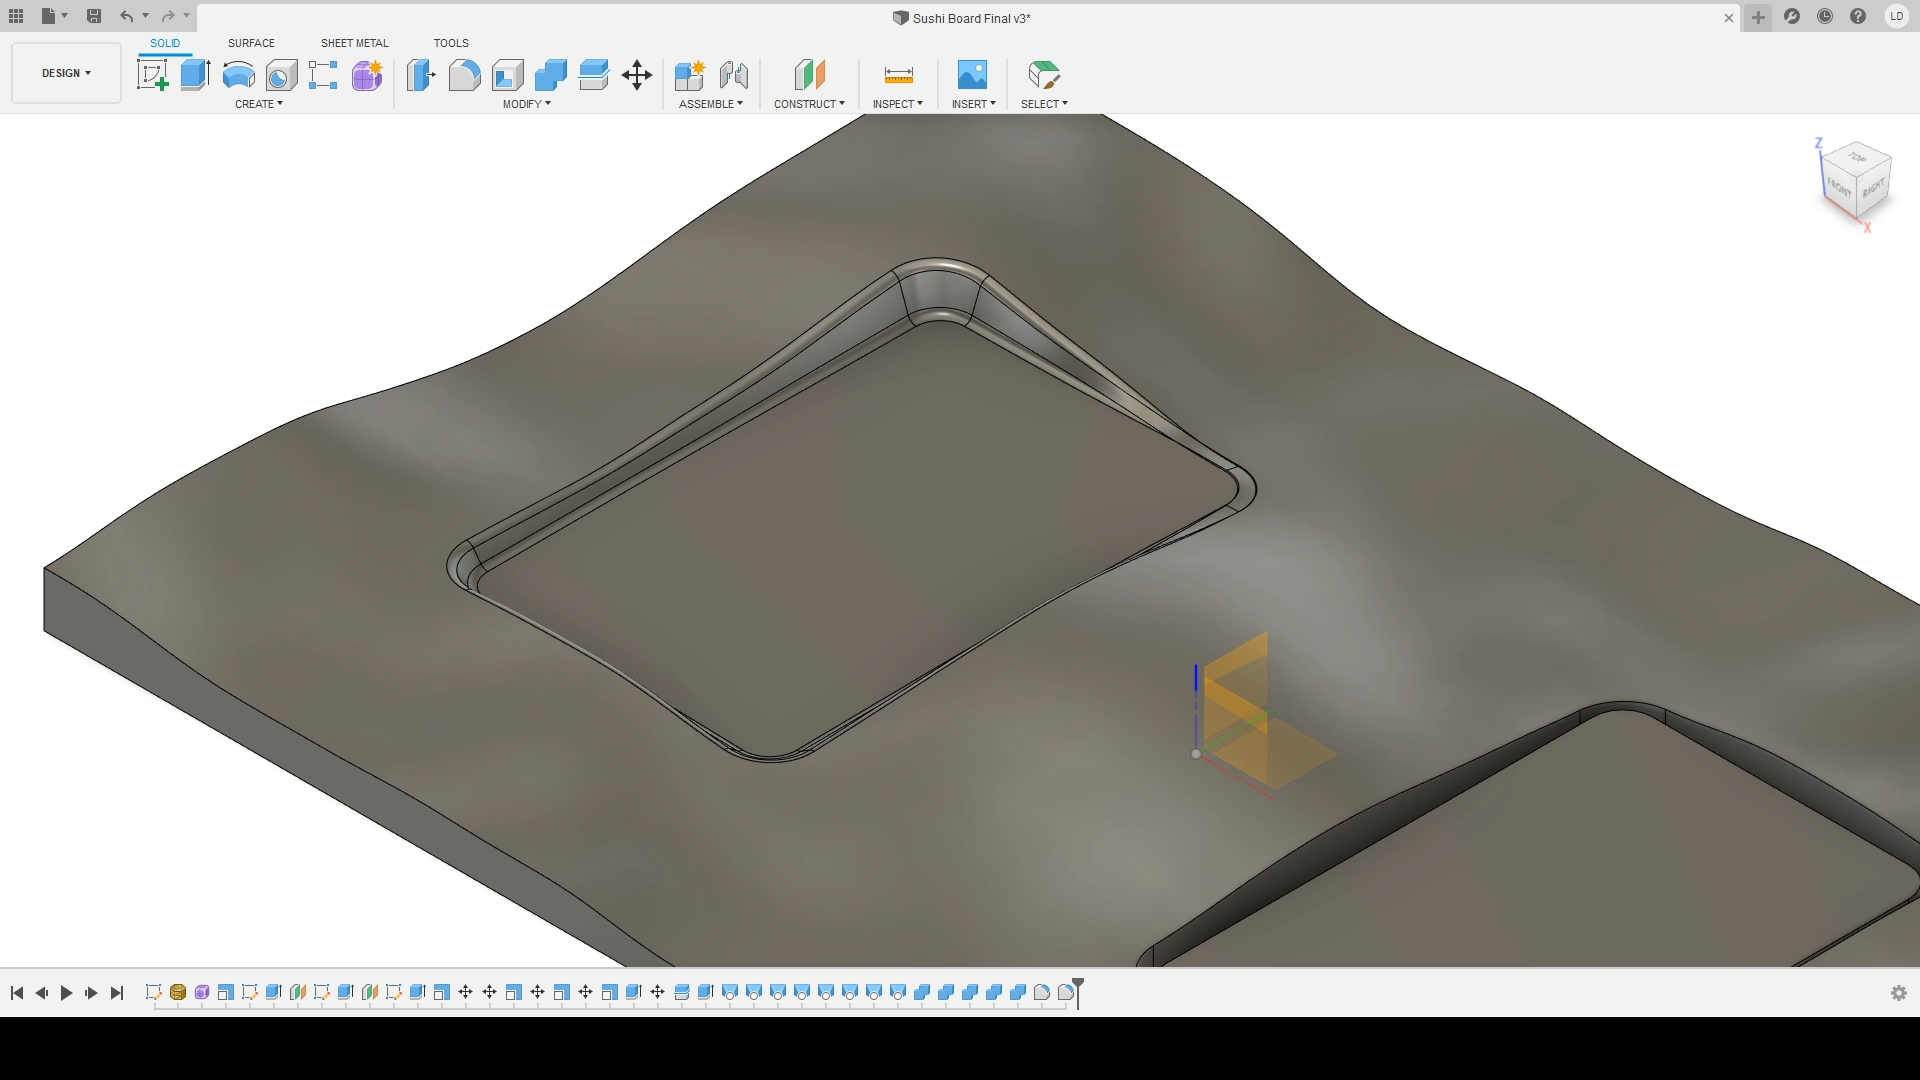Open the Construct dropdown
The image size is (1920, 1080).
click(810, 103)
